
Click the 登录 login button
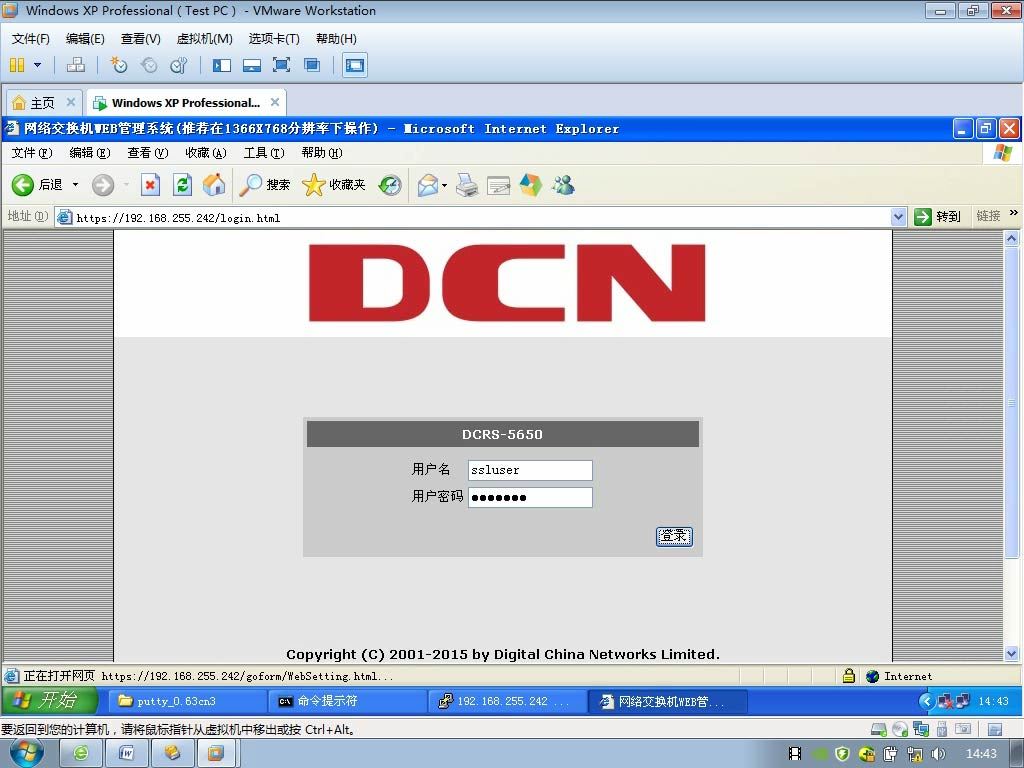tap(674, 536)
